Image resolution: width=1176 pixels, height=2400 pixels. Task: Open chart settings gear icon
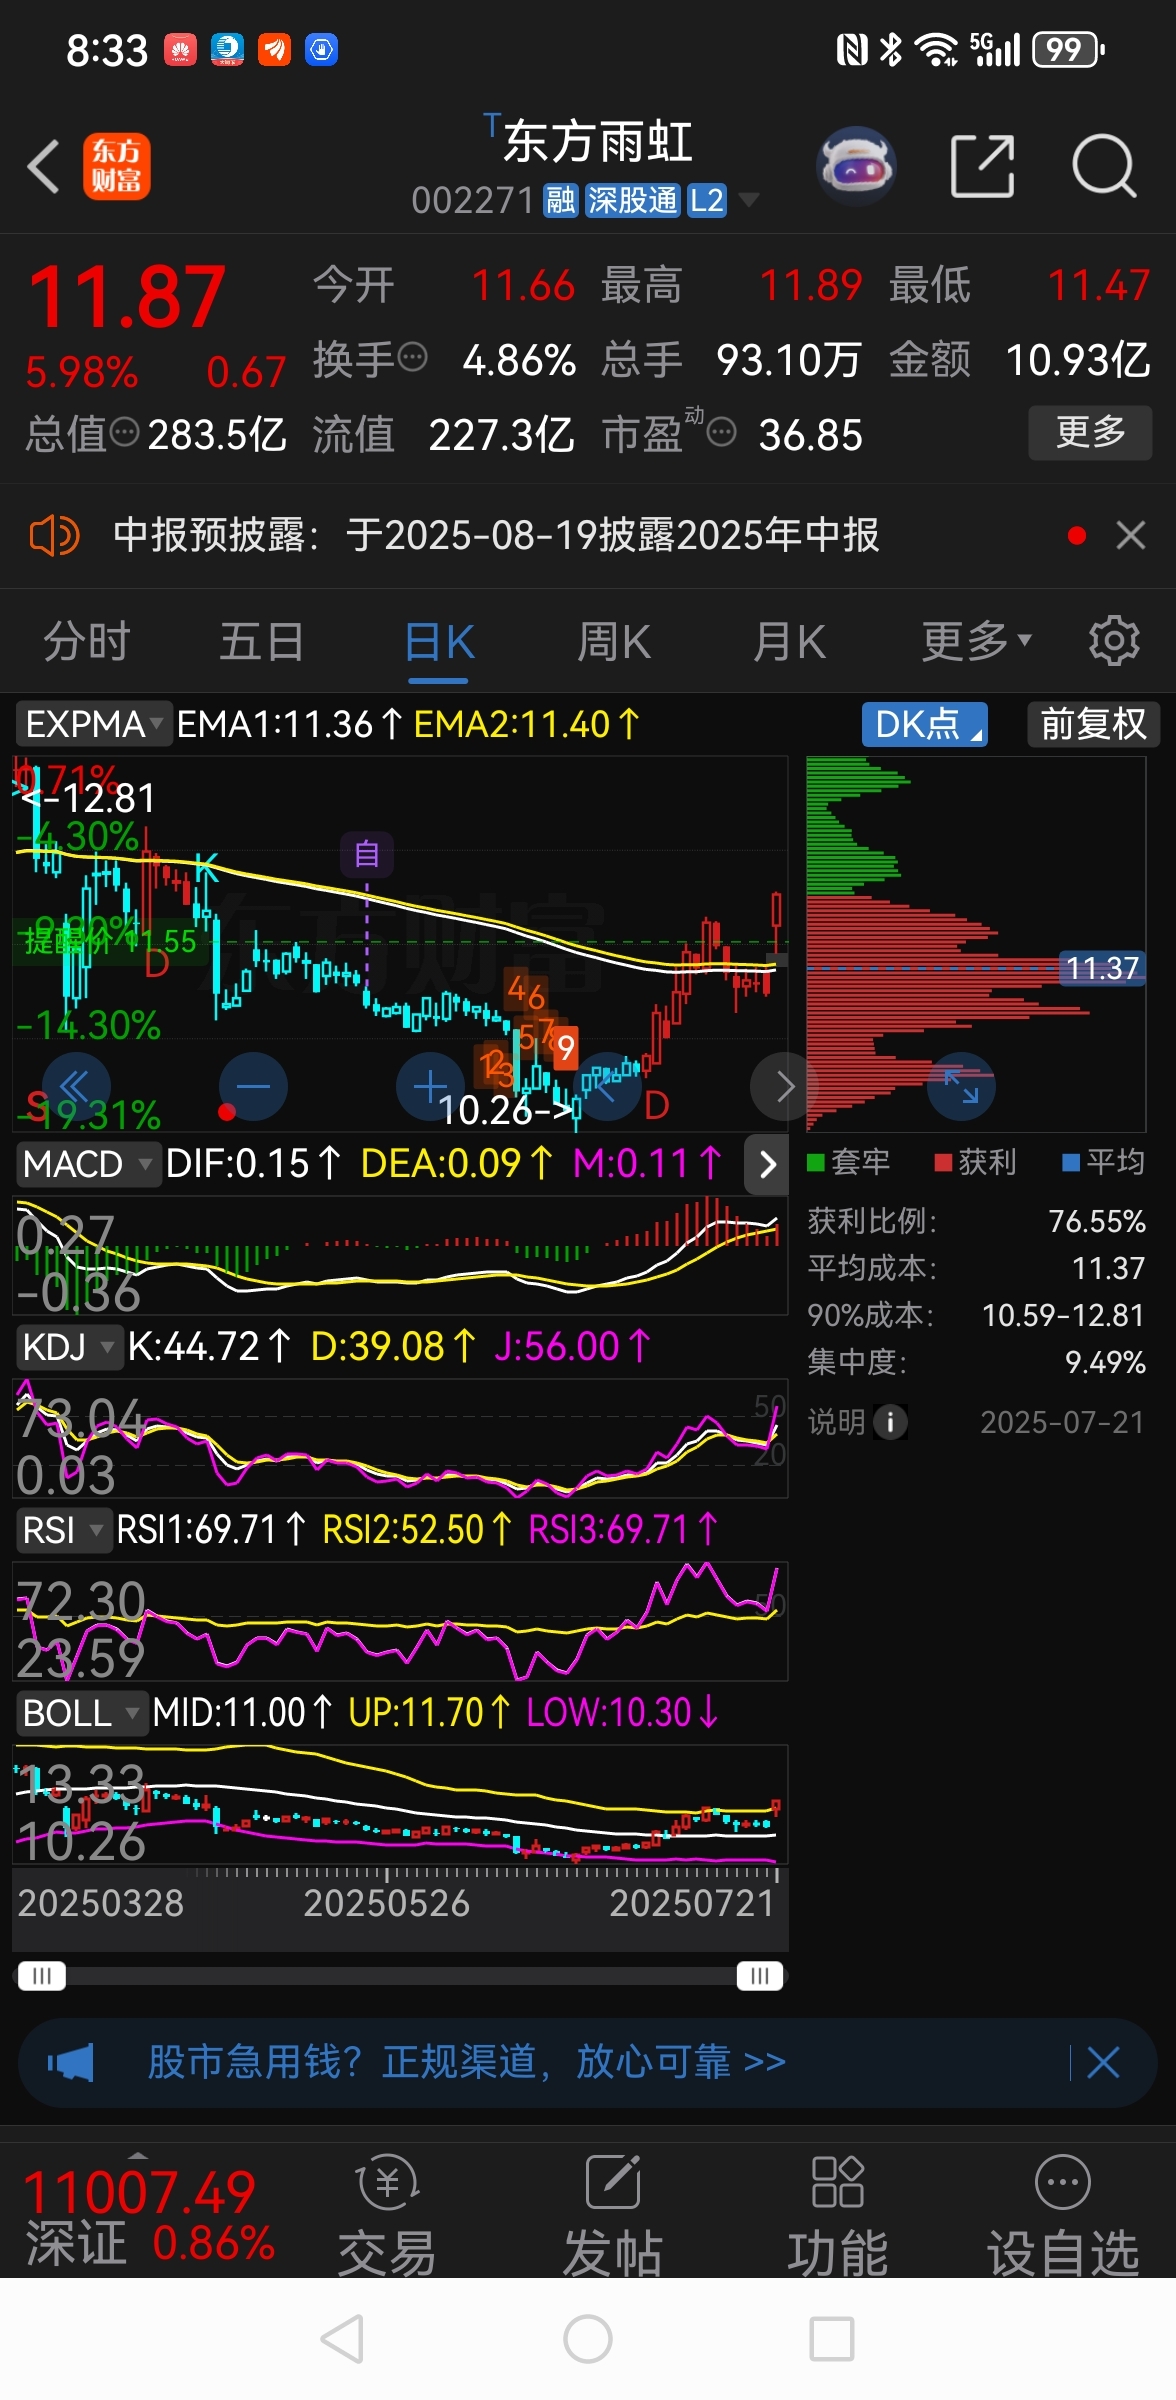point(1114,641)
